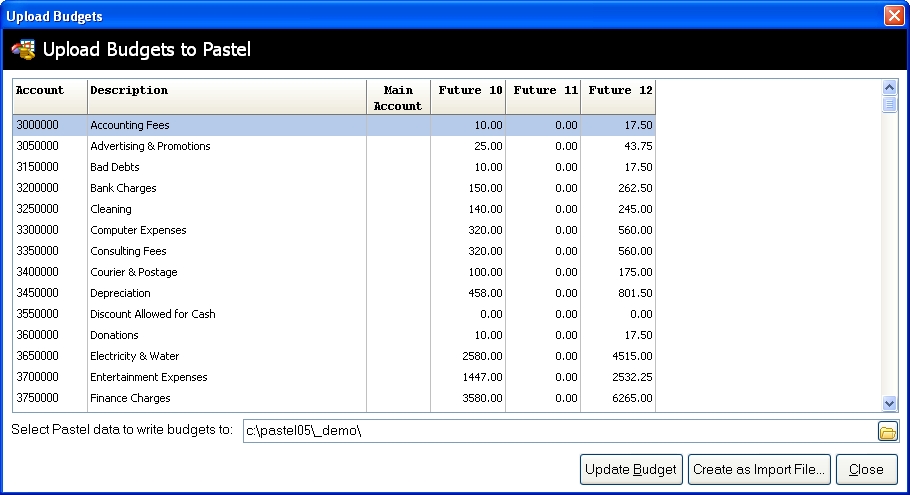Click Future 10 value 3580.00 for Finance Charges
910x495 pixels.
click(x=482, y=398)
